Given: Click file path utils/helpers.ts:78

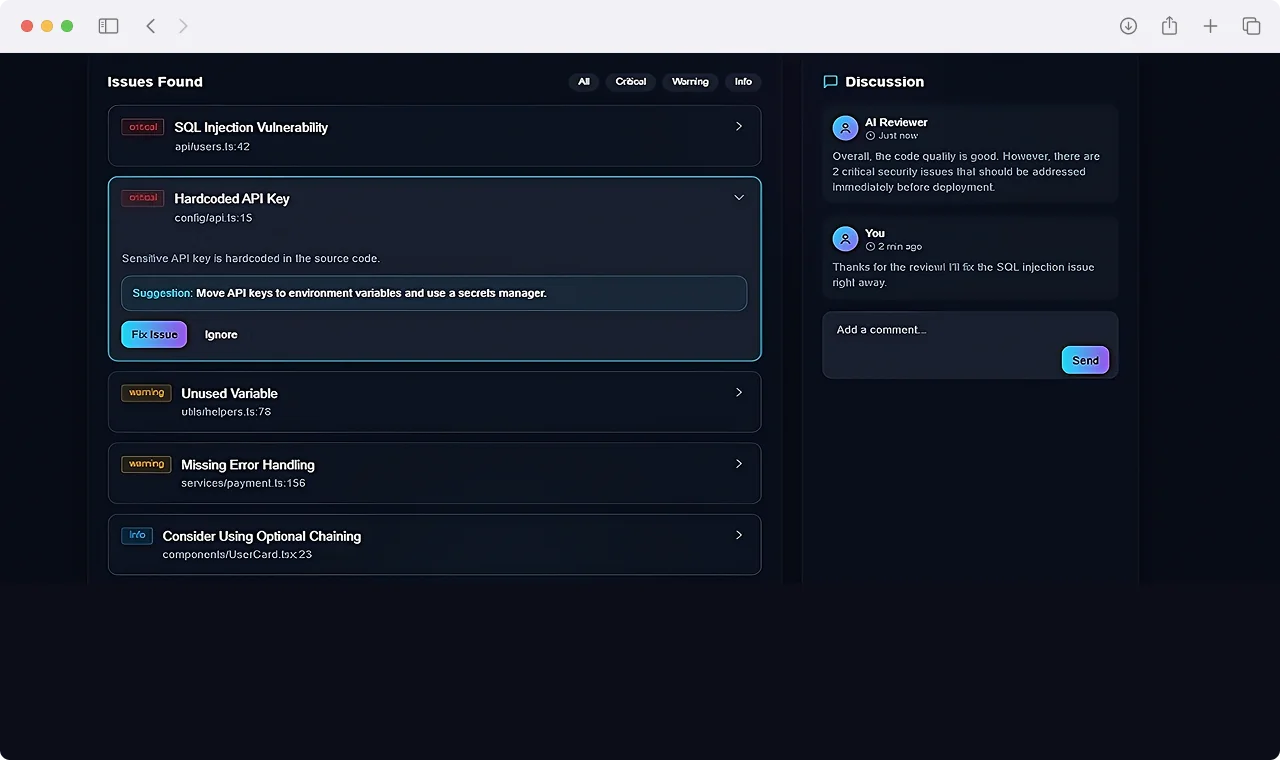Looking at the screenshot, I should pos(226,412).
